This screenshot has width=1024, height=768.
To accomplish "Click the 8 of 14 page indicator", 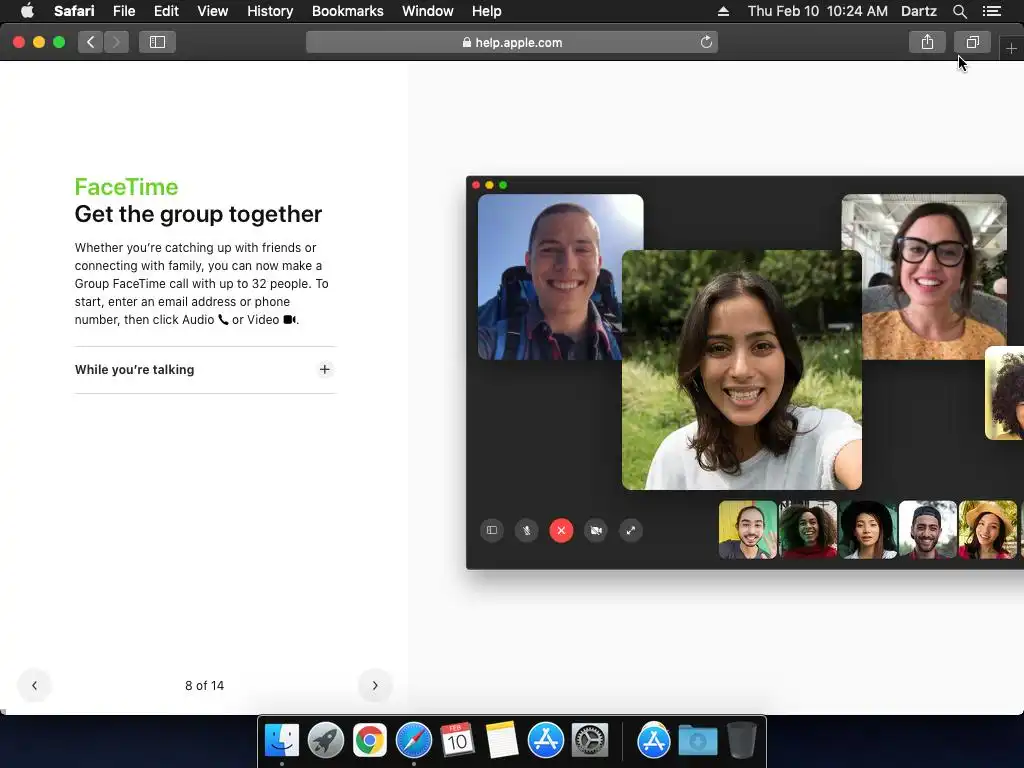I will [204, 686].
